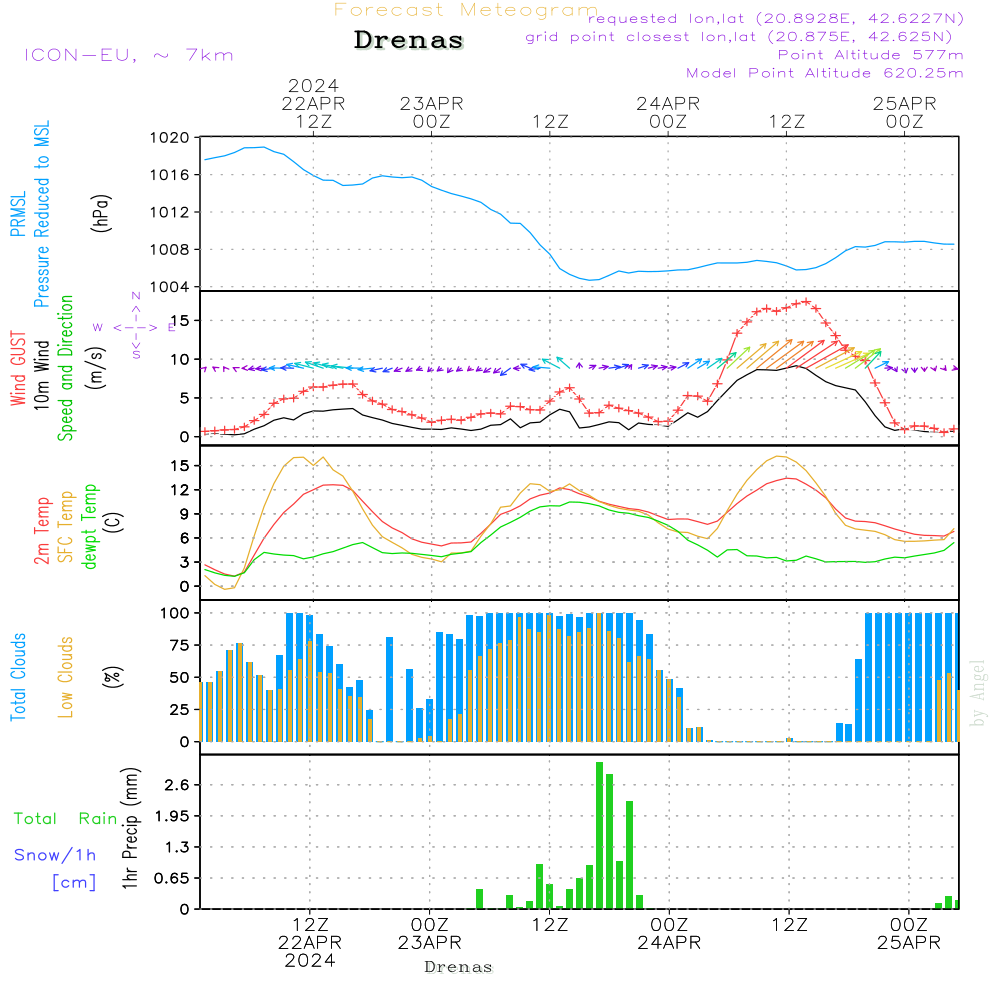The height and width of the screenshot is (1000, 1000).
Task: Click the tallest green precipitation bar
Action: coord(599,835)
